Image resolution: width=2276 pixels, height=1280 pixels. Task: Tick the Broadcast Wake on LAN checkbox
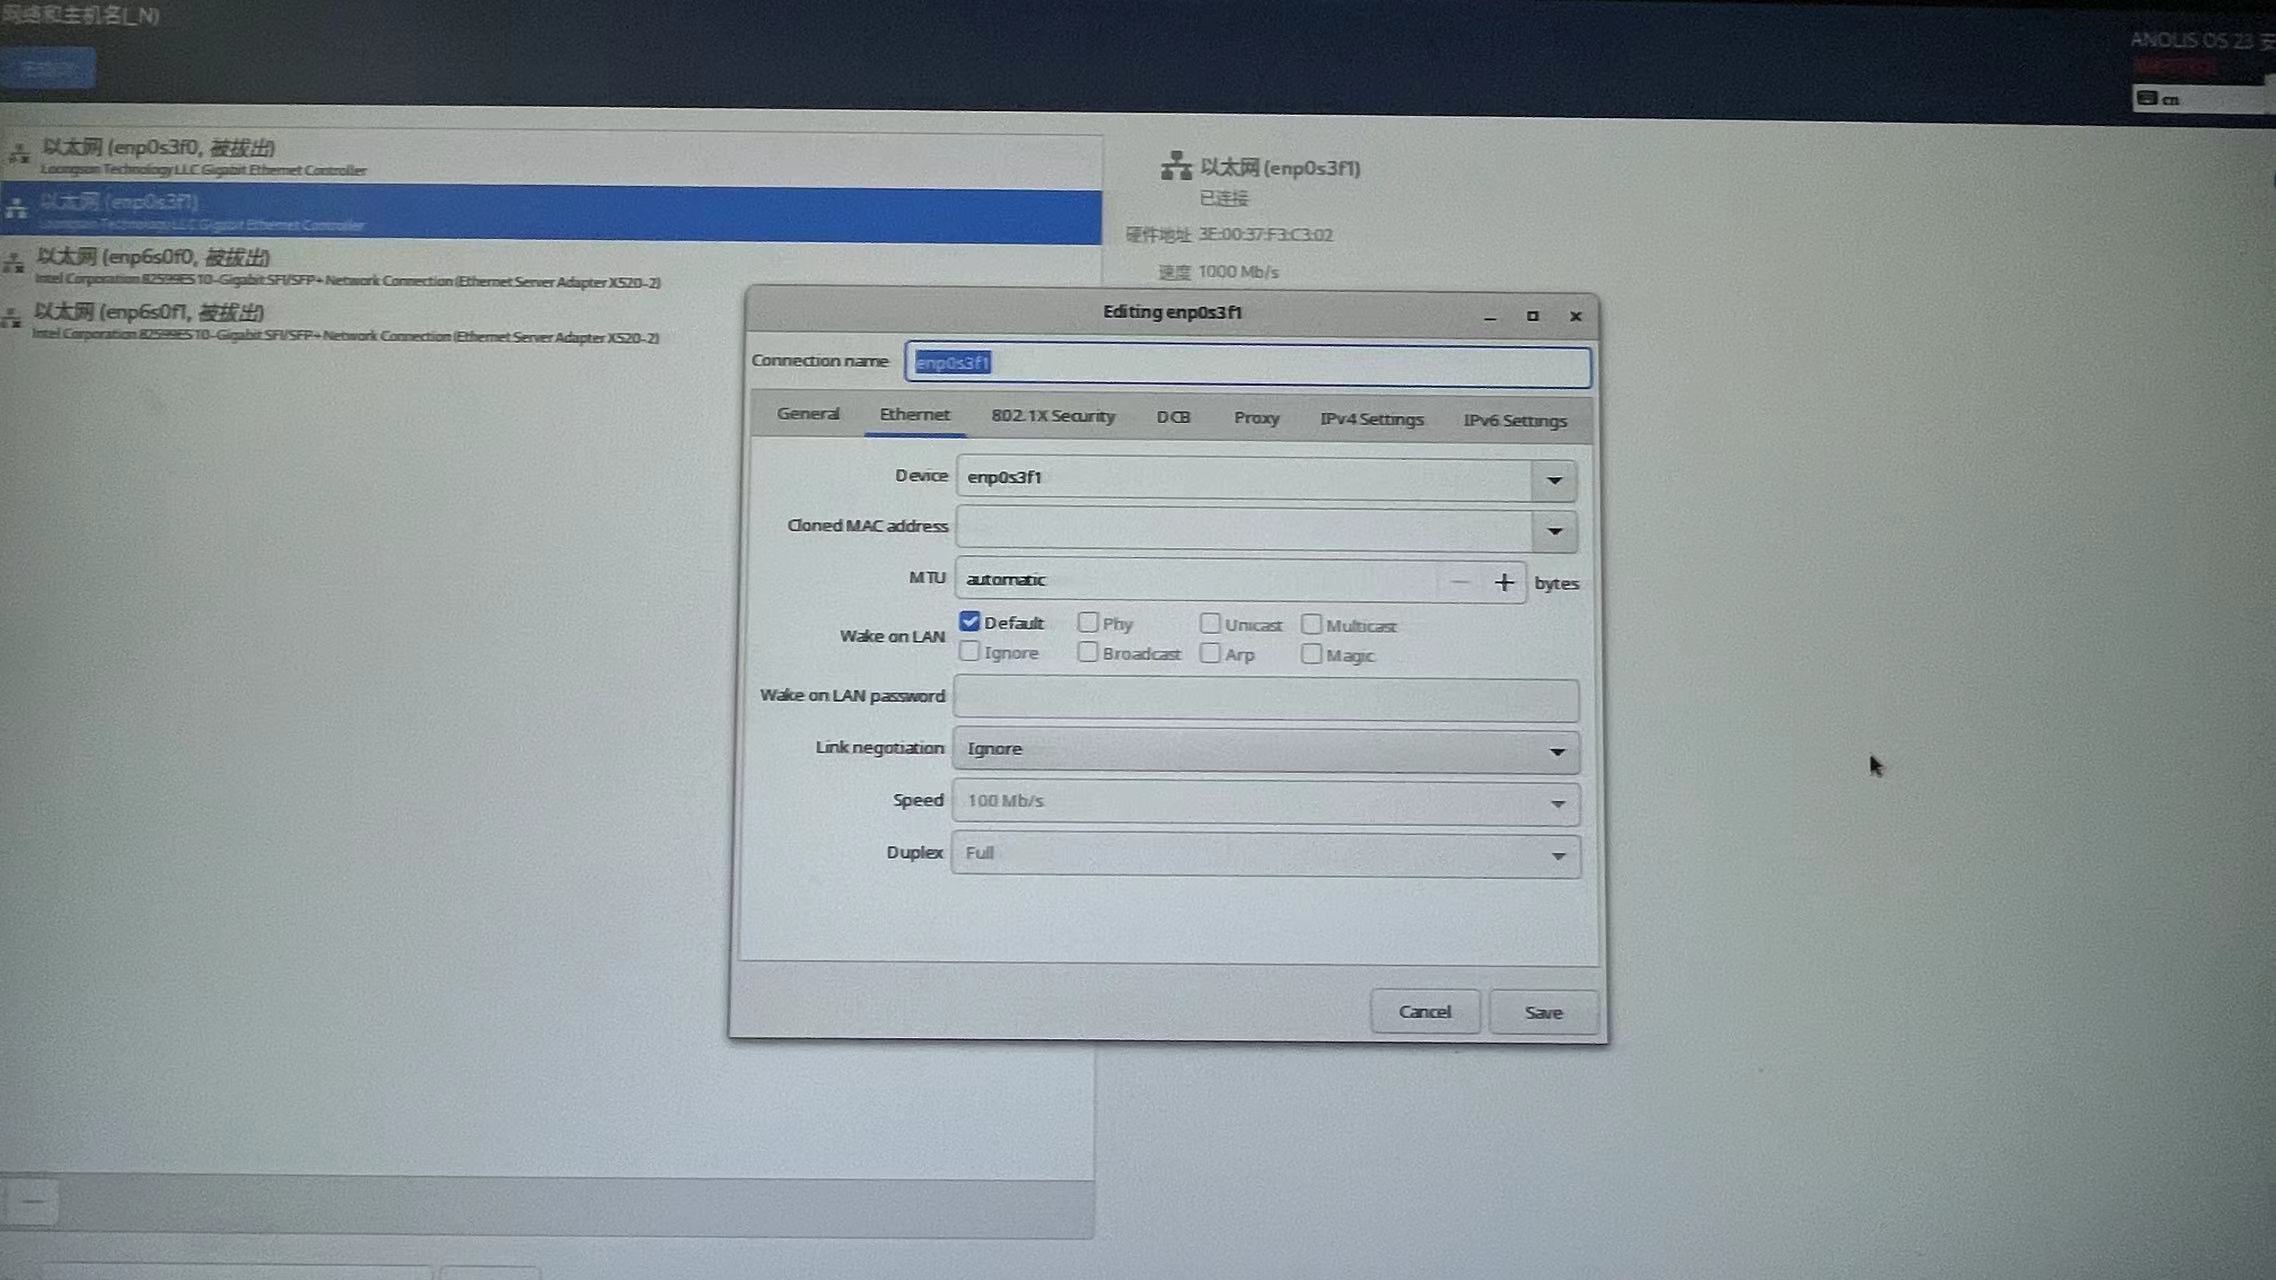pyautogui.click(x=1088, y=653)
